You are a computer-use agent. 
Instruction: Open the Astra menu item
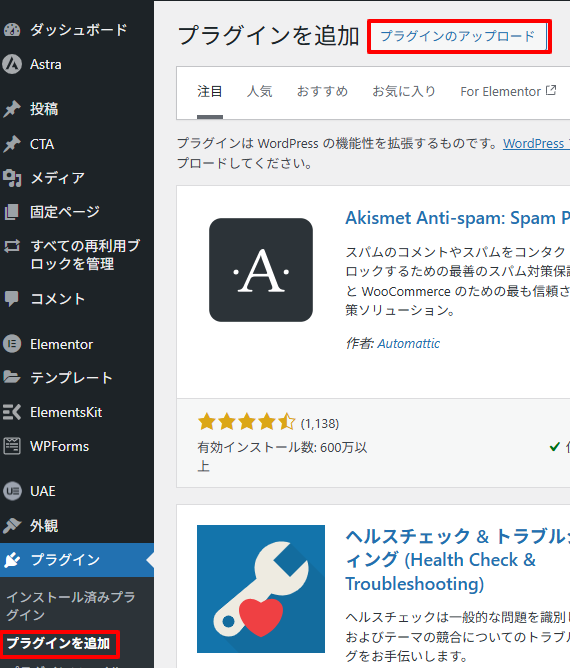click(46, 64)
